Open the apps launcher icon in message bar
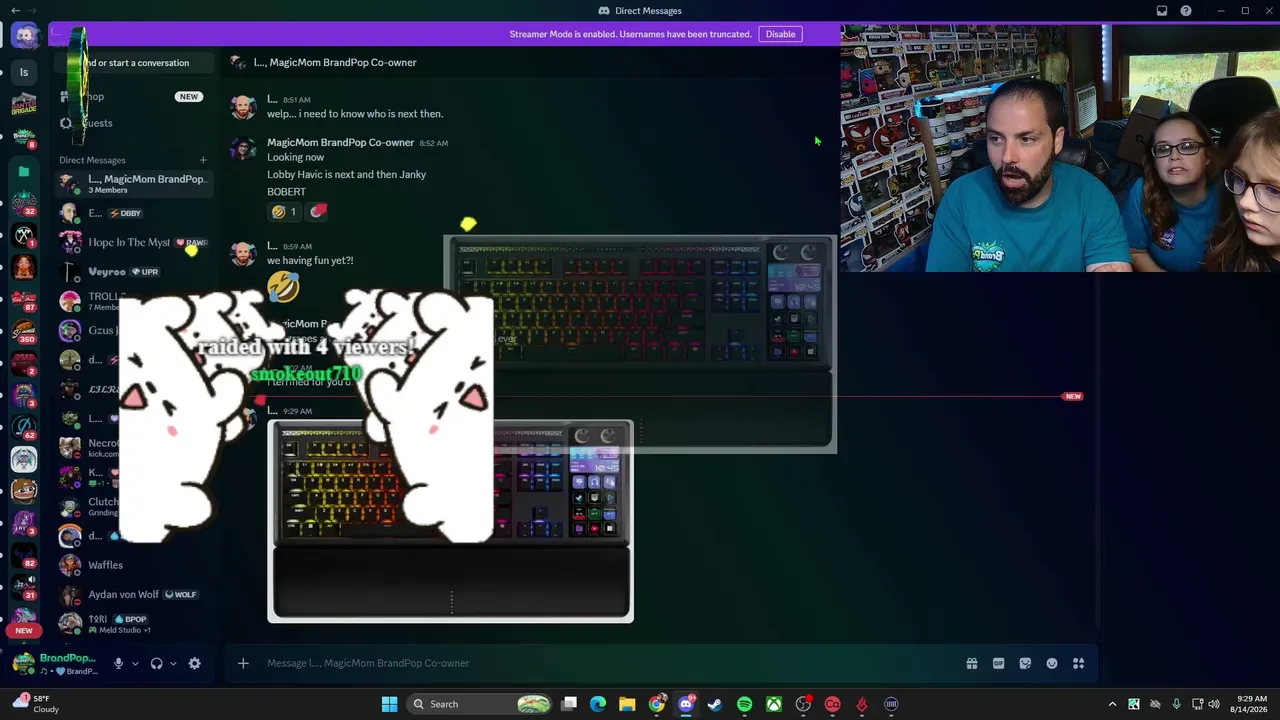 pos(1079,663)
